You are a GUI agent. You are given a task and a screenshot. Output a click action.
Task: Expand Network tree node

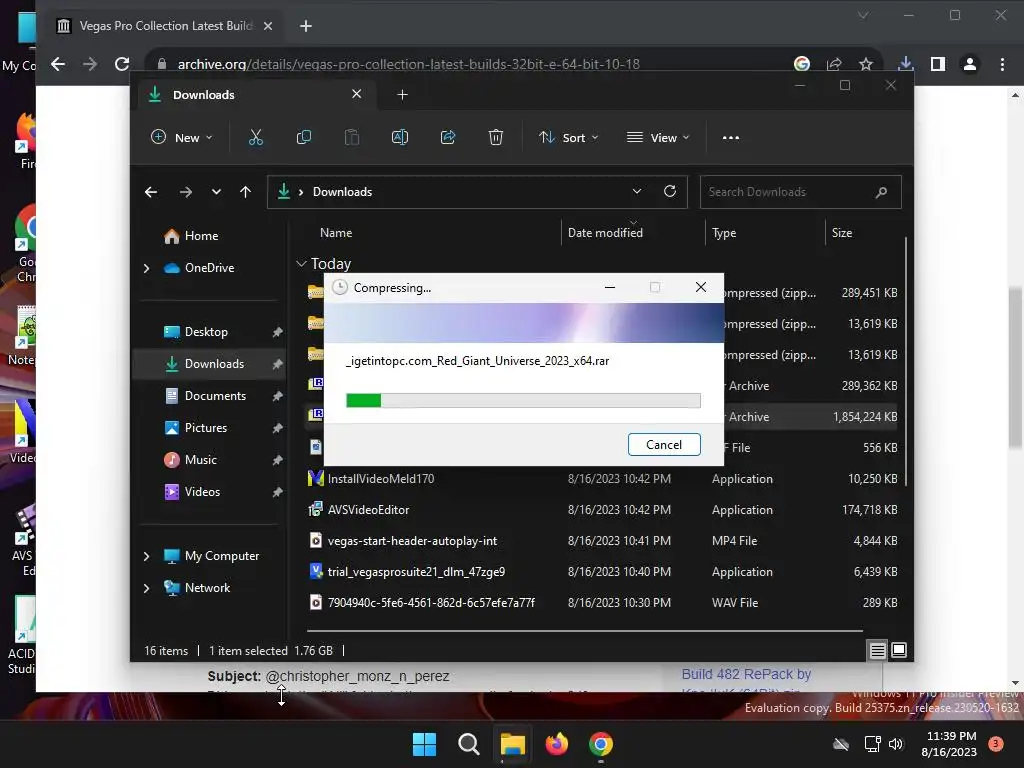tap(146, 588)
